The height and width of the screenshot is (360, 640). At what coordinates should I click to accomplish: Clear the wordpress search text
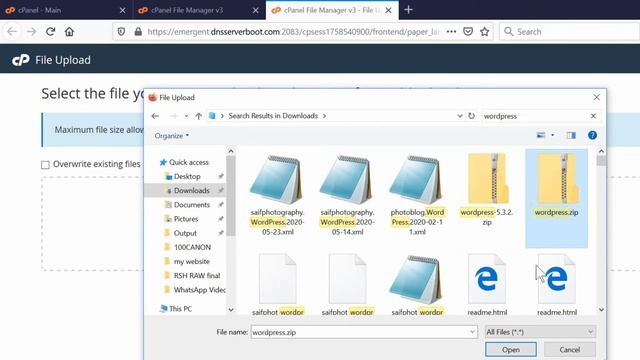pos(593,116)
